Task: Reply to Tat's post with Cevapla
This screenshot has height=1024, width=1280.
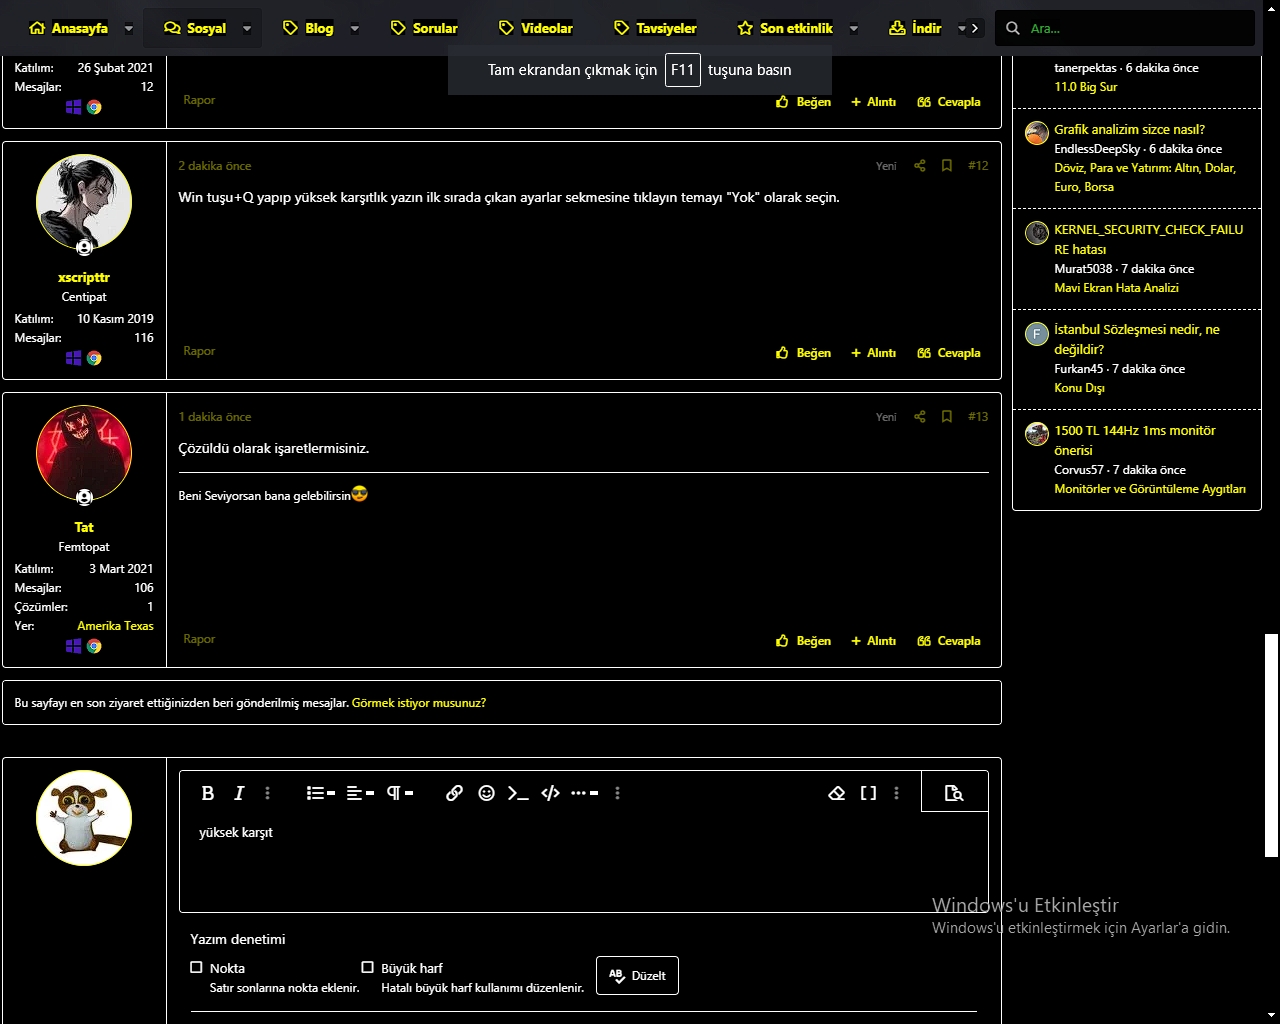Action: pyautogui.click(x=948, y=641)
